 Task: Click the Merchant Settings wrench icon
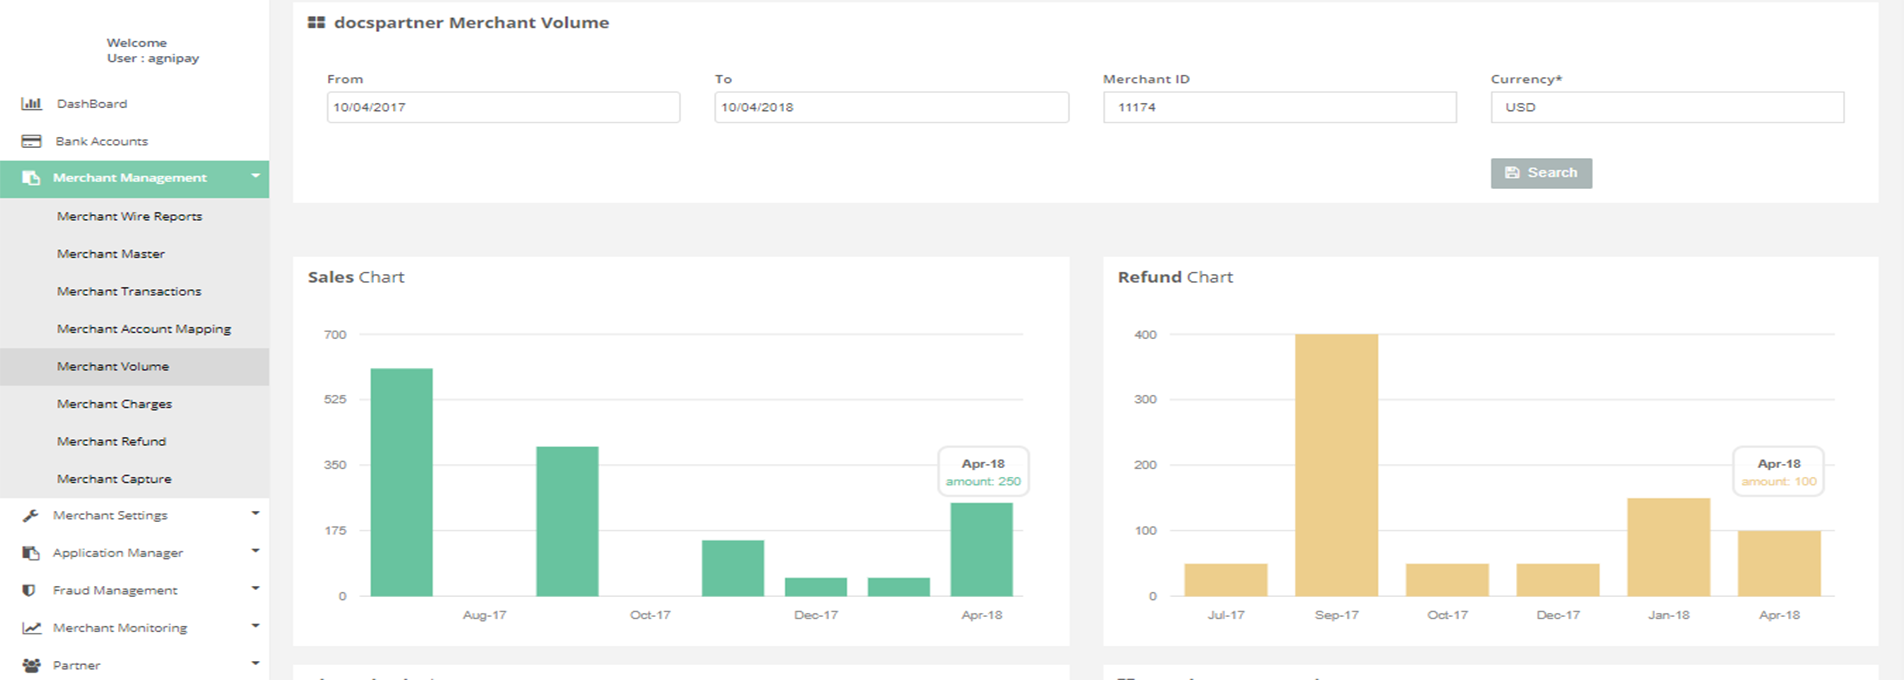(31, 516)
